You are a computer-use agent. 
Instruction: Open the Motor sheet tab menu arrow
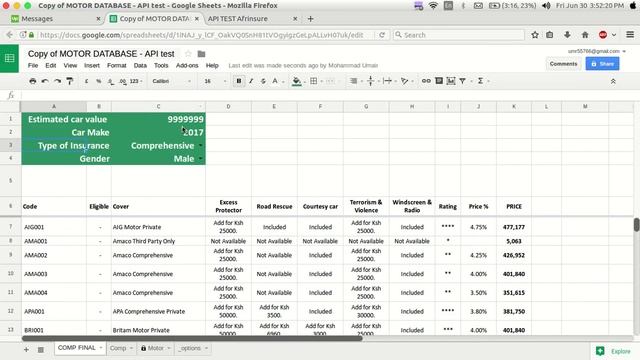click(x=169, y=348)
